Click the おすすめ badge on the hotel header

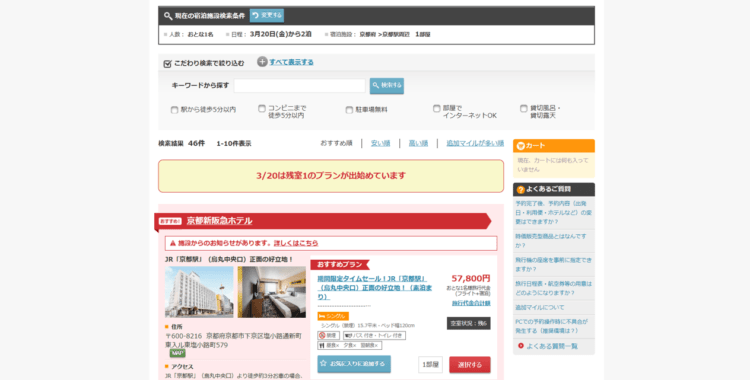coord(170,221)
